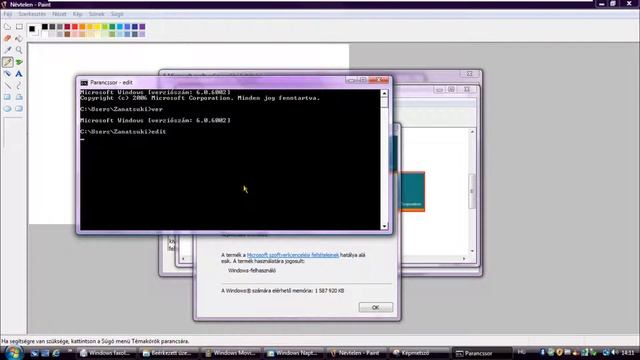Click OK in the Windows about dialog
Image resolution: width=640 pixels, height=360 pixels.
[x=376, y=307]
